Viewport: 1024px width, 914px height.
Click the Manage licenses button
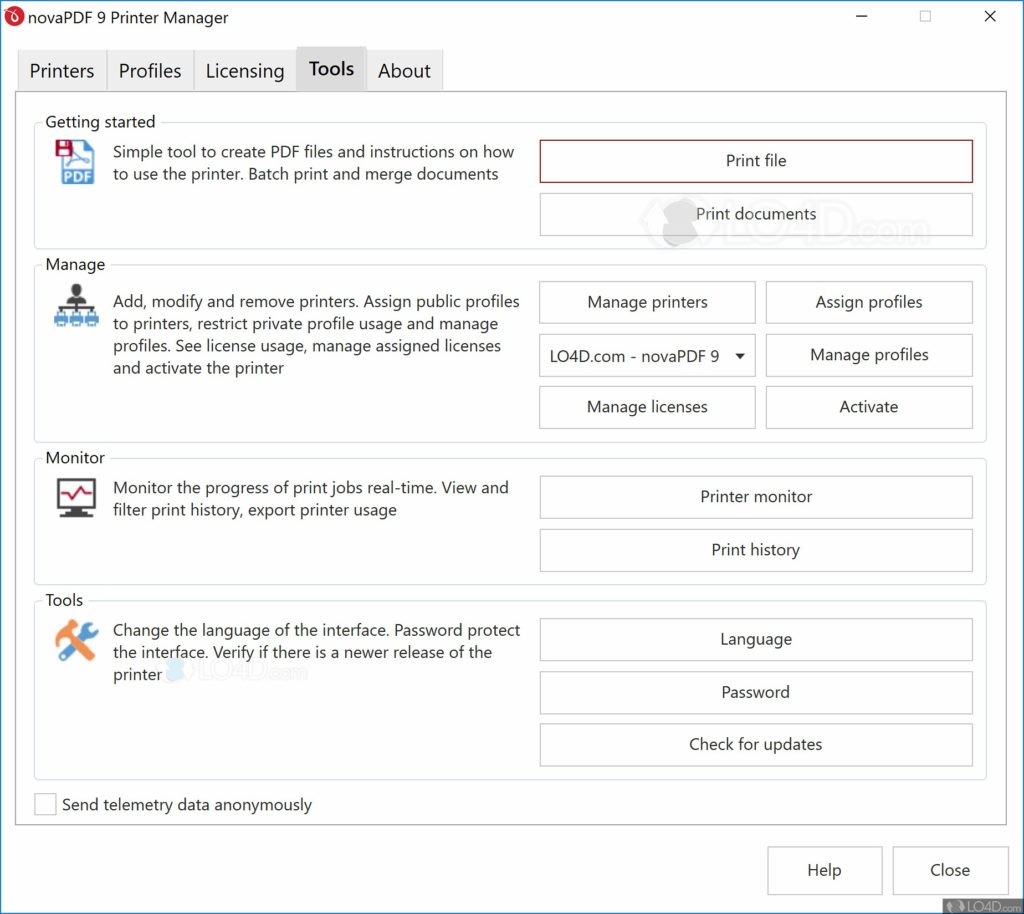(x=647, y=407)
